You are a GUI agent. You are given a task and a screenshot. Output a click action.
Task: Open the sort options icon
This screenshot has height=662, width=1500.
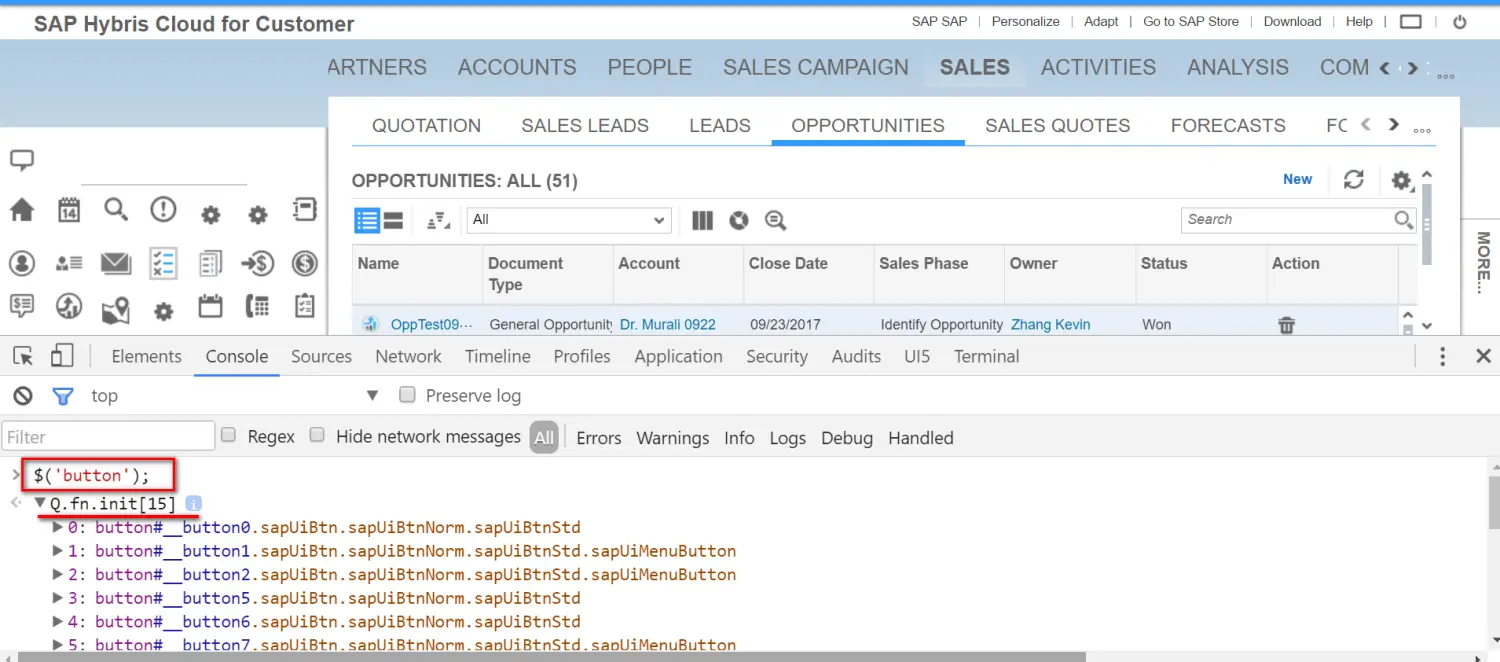tap(439, 220)
